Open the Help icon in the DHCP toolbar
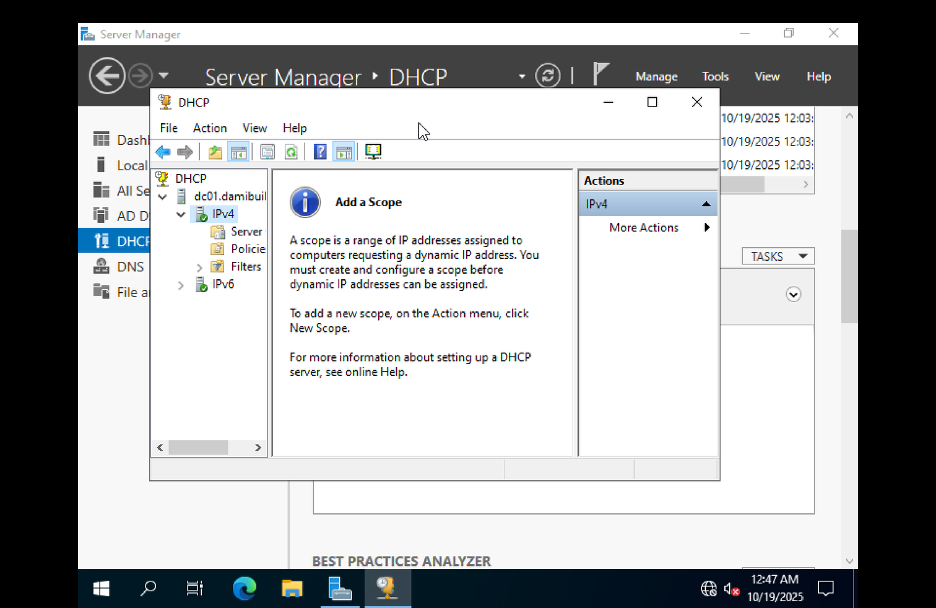This screenshot has height=608, width=936. pos(320,151)
